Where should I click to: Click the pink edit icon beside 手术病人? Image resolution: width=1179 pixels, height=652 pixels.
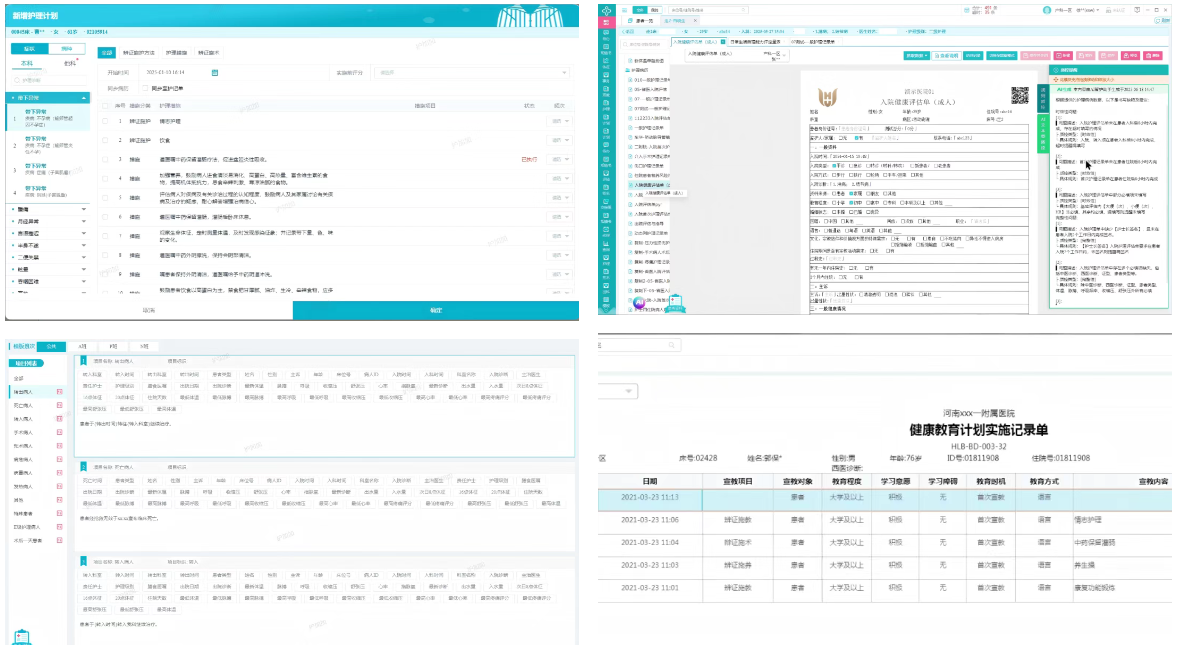[60, 433]
